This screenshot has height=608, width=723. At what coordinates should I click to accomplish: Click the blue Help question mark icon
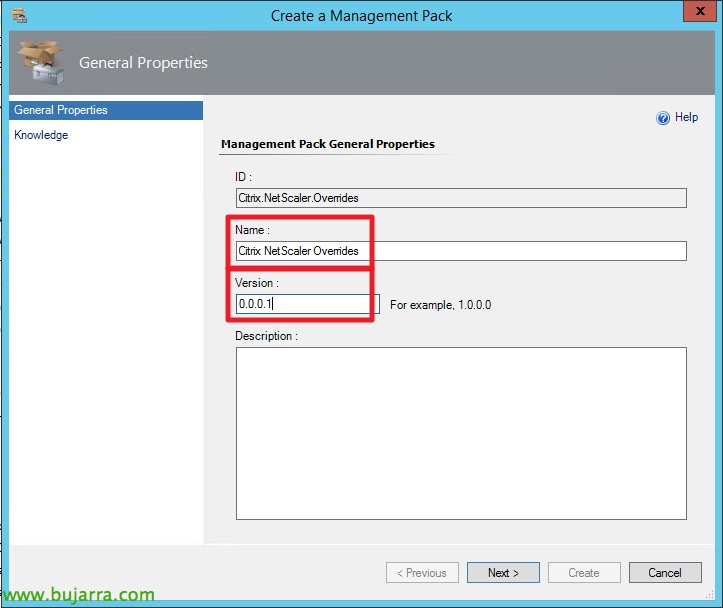click(663, 118)
